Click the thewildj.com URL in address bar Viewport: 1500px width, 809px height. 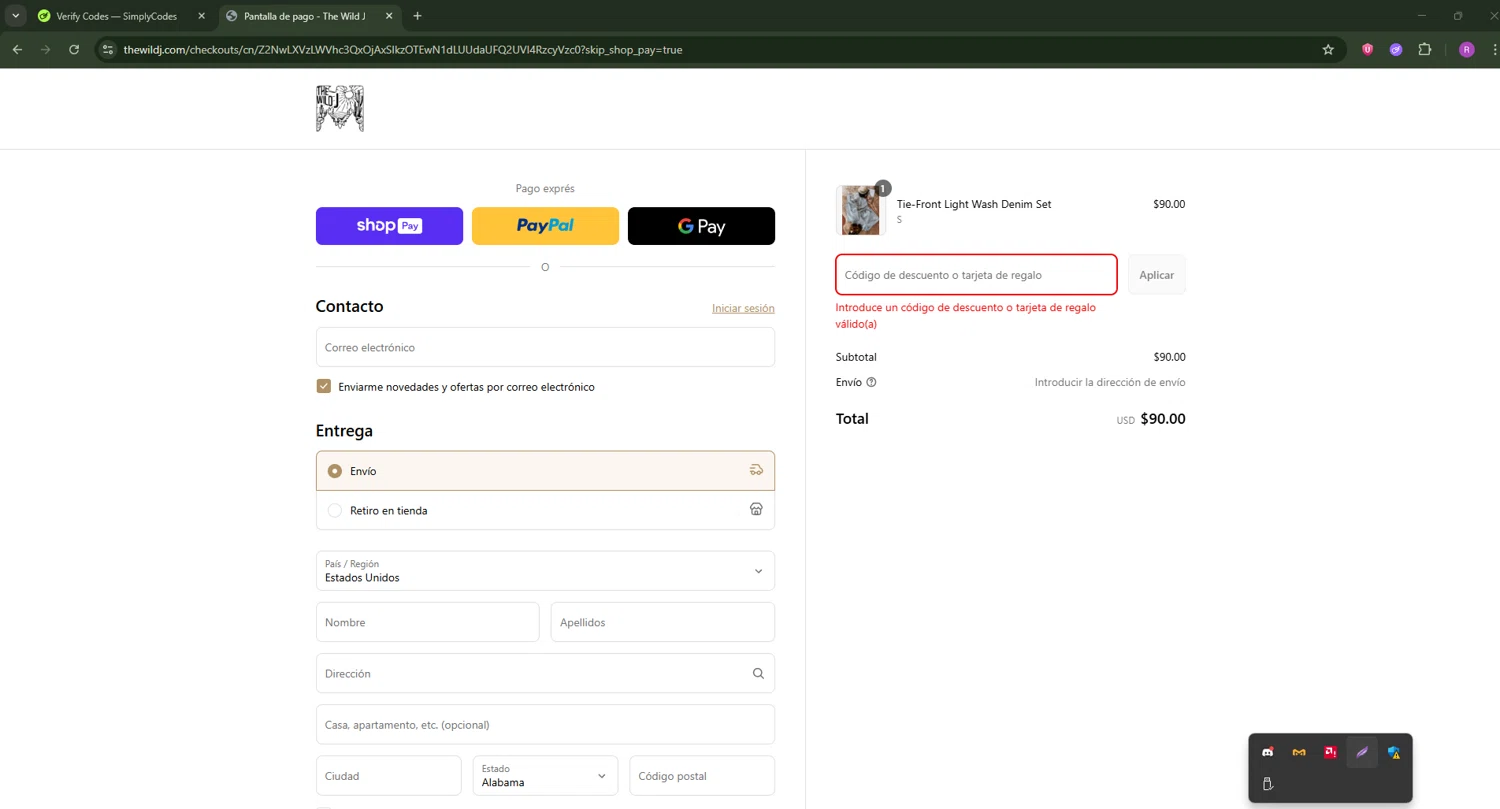pyautogui.click(x=403, y=49)
